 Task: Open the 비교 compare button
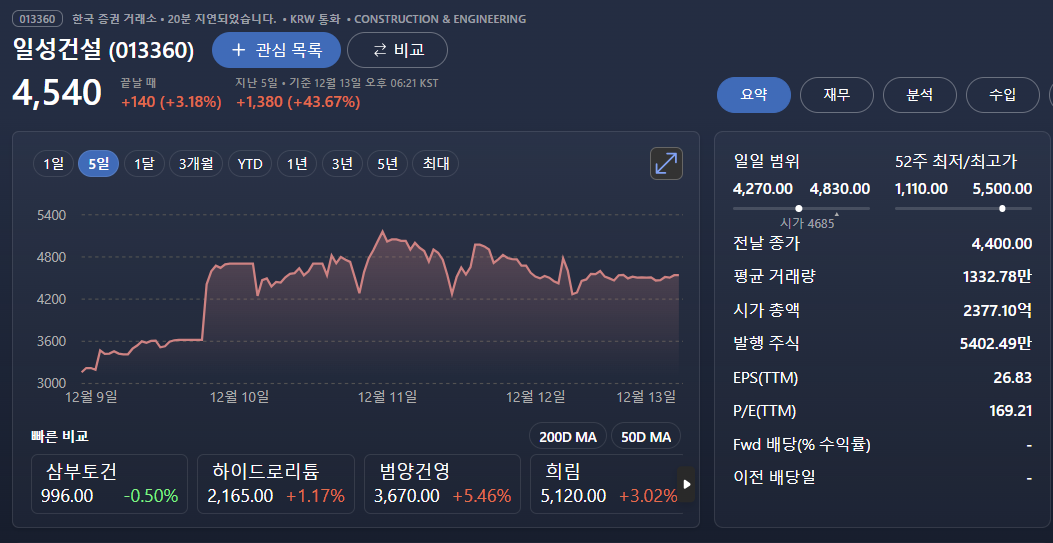(398, 50)
